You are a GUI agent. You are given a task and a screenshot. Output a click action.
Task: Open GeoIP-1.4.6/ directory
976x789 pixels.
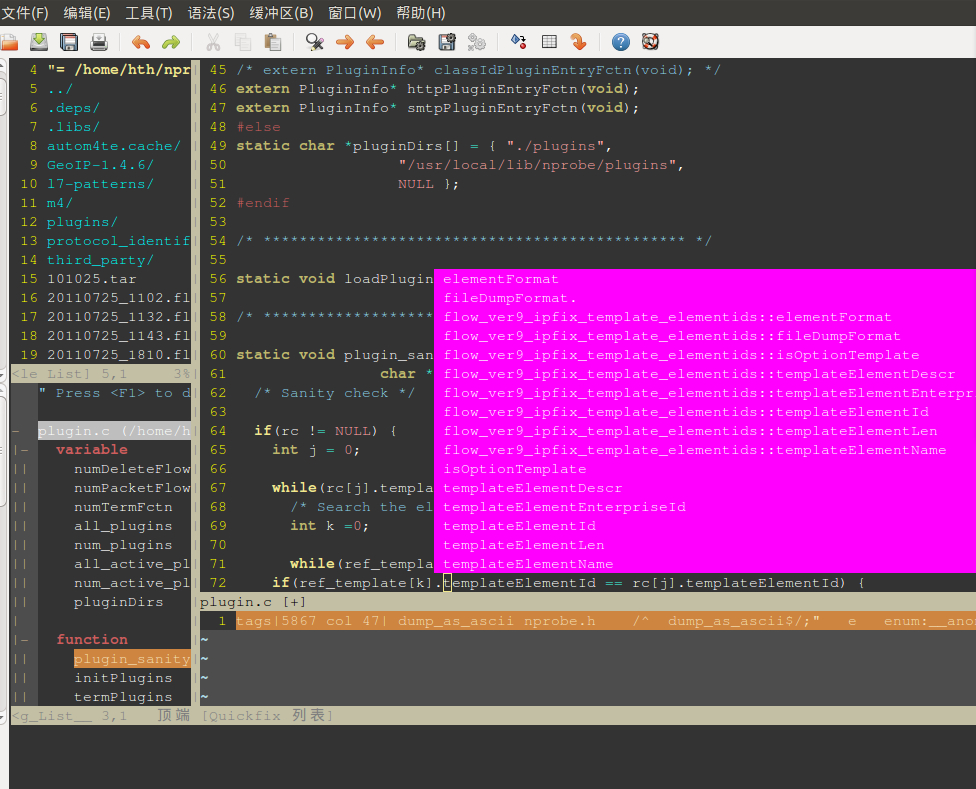pos(100,165)
